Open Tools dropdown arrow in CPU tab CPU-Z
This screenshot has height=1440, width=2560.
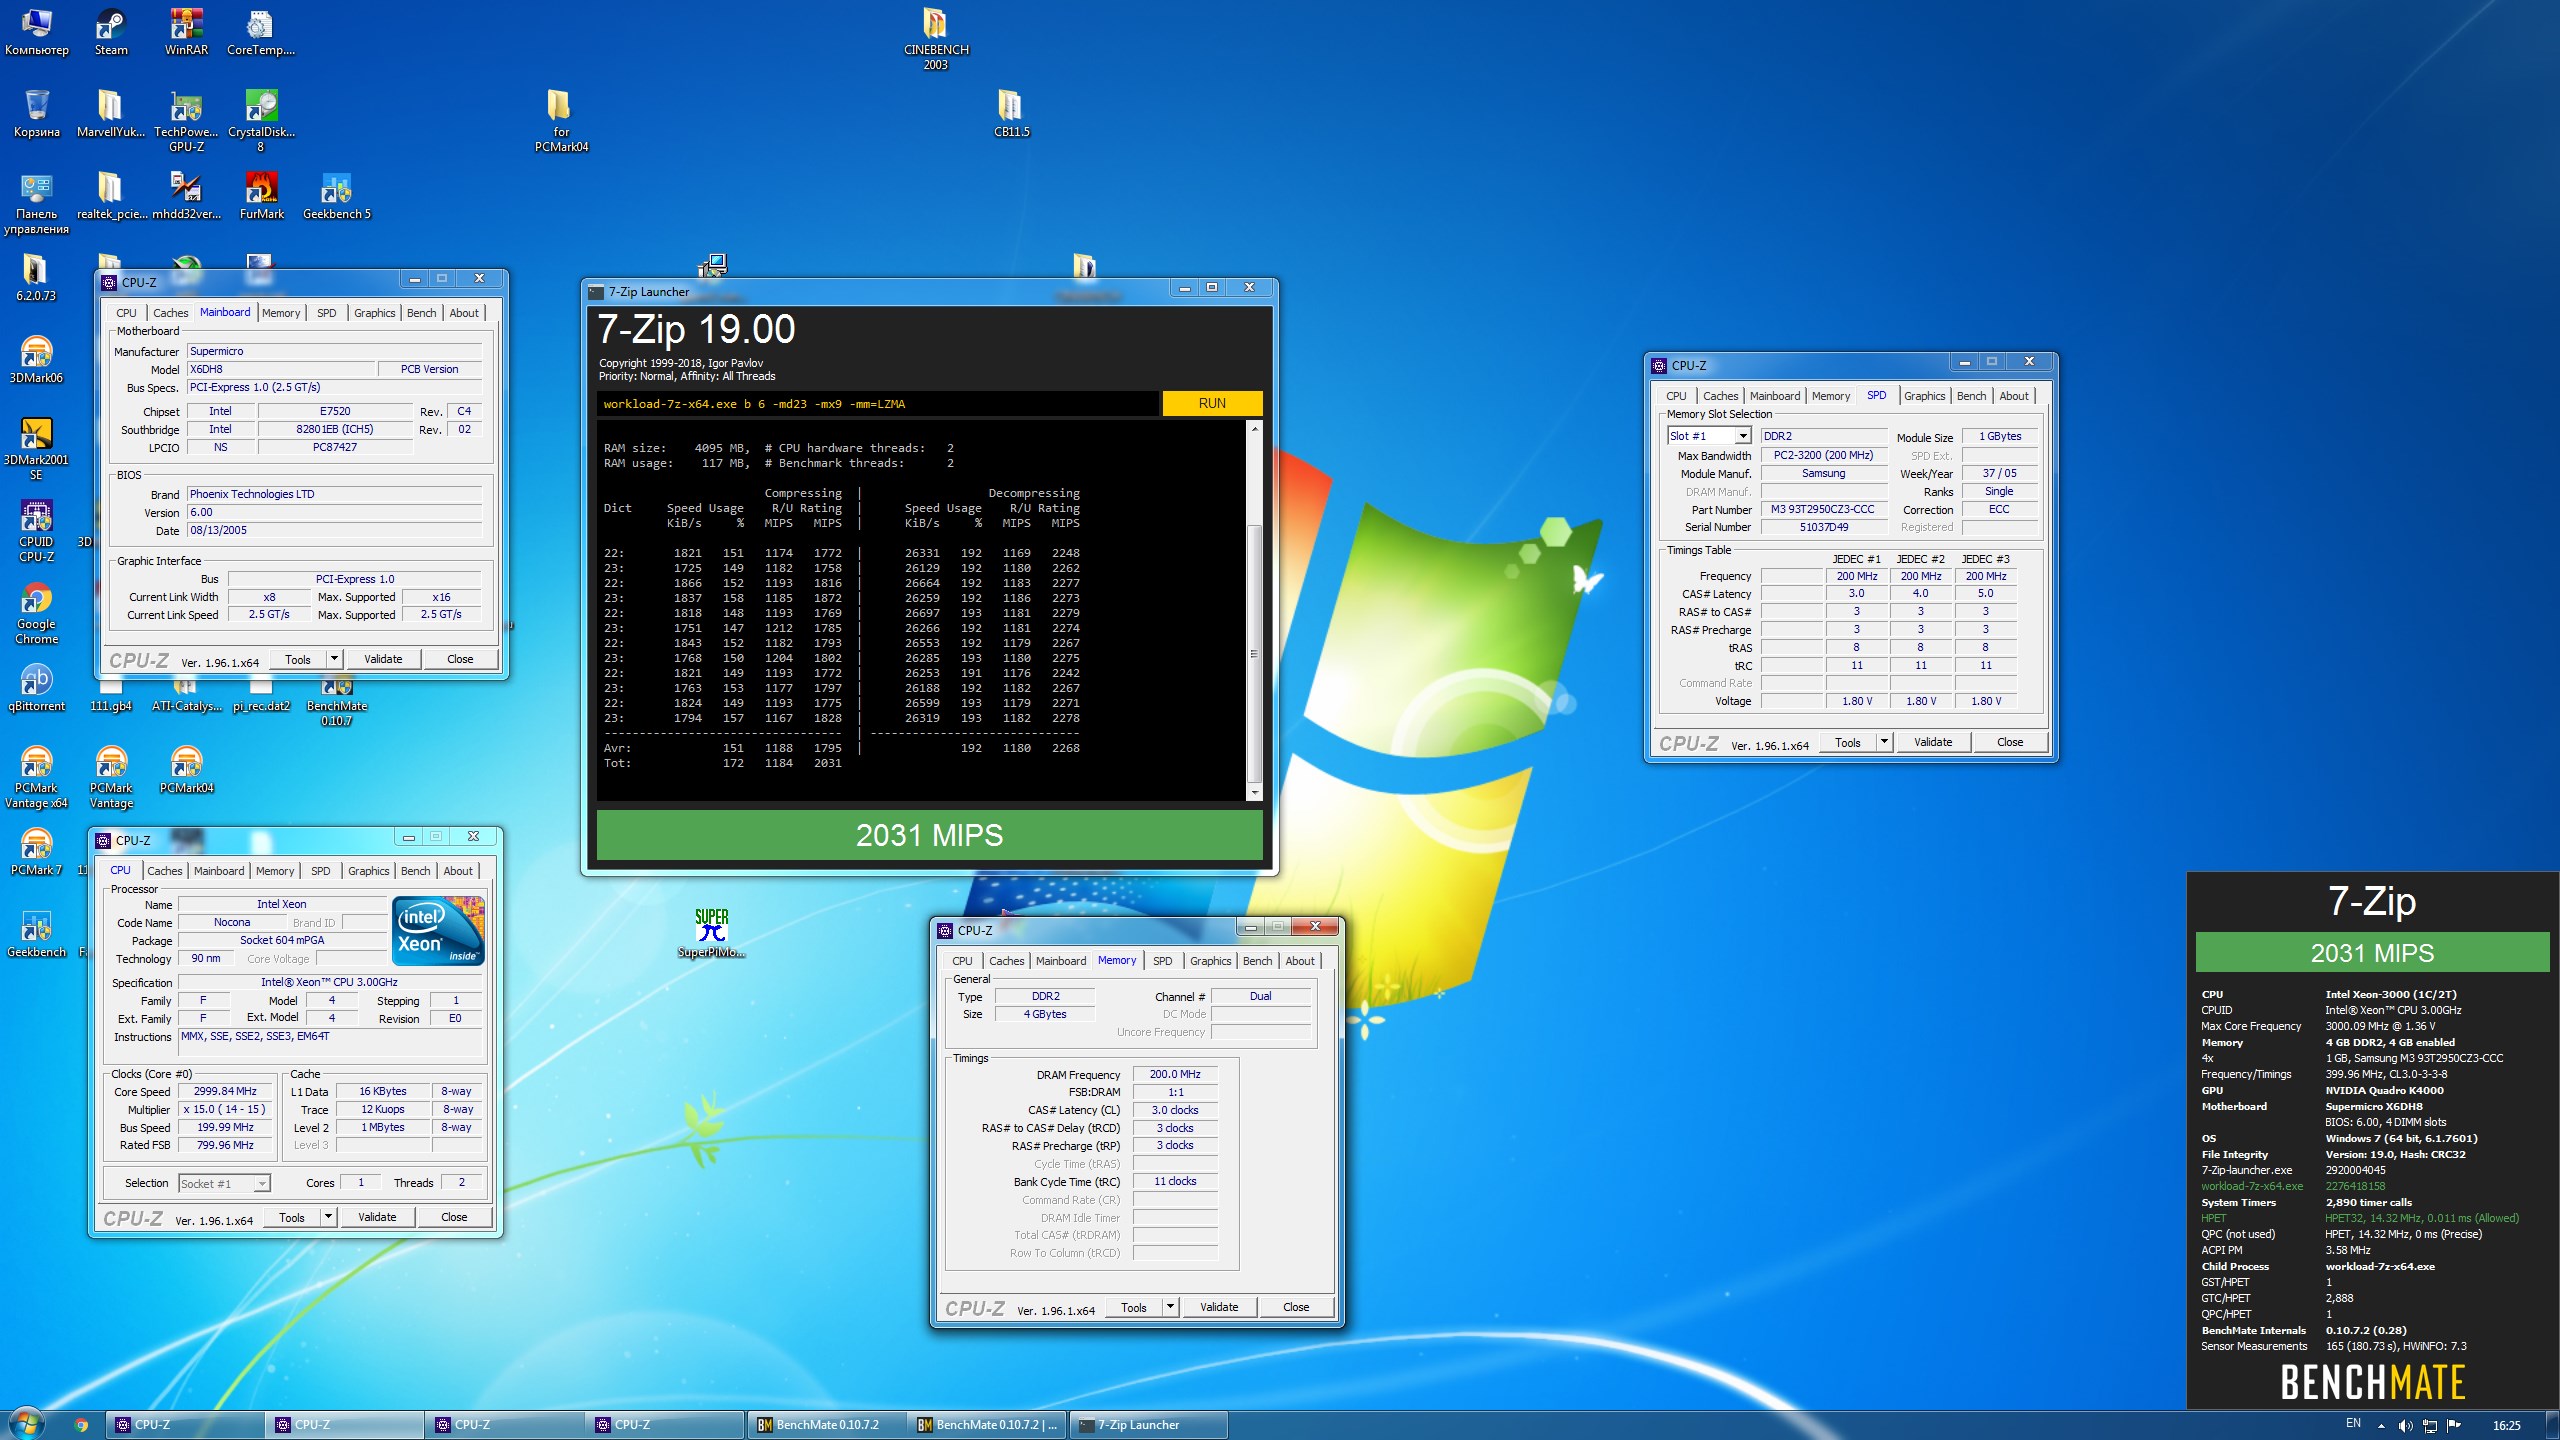tap(329, 1217)
